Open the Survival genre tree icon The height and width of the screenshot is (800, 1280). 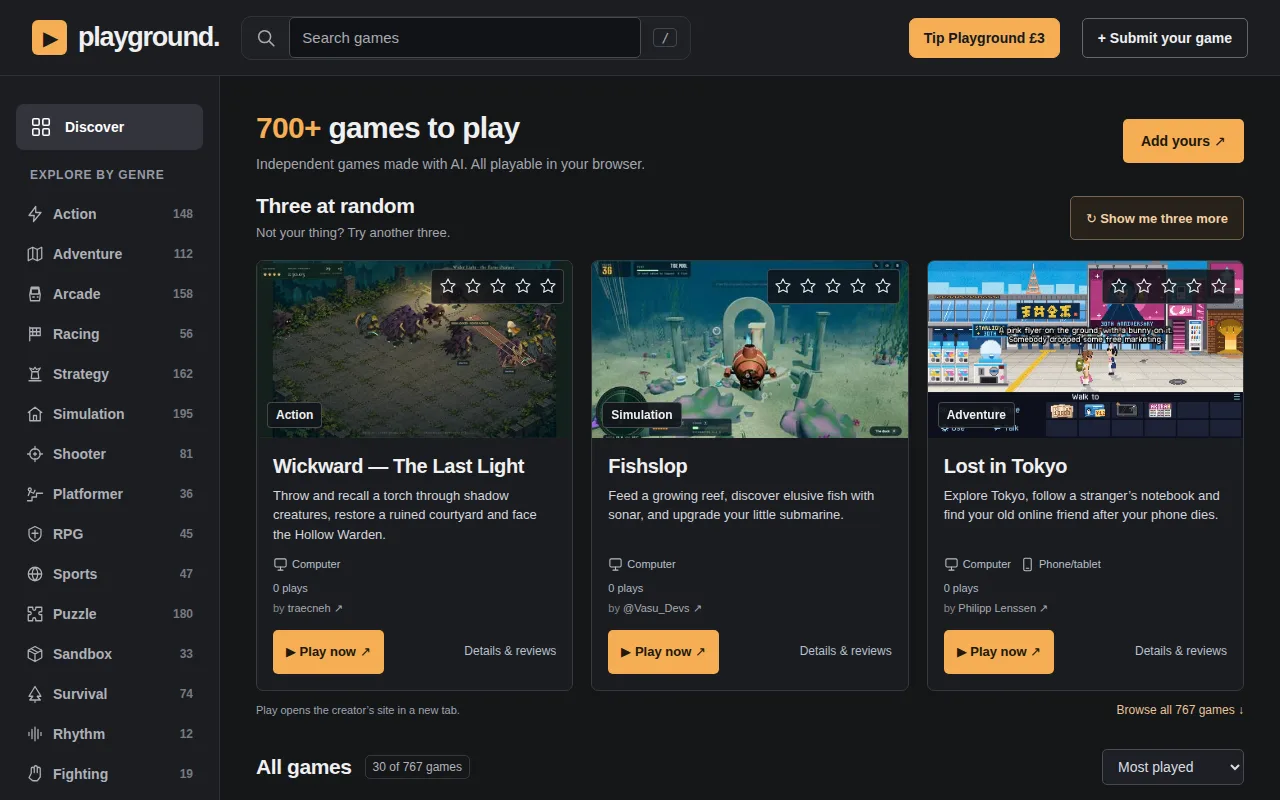click(x=35, y=694)
